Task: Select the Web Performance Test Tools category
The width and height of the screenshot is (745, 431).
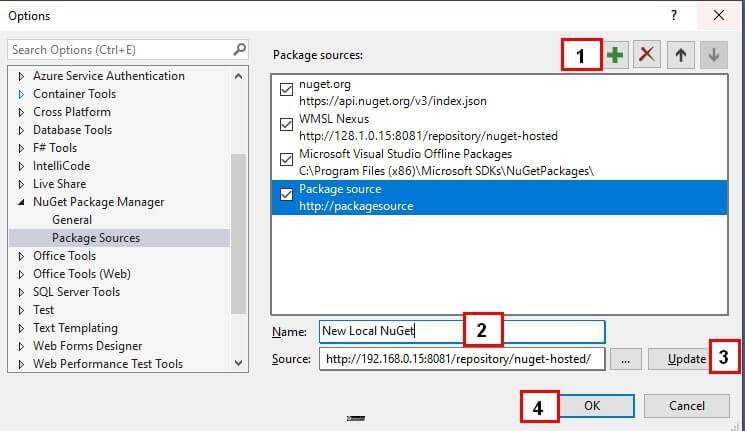Action: (x=108, y=364)
